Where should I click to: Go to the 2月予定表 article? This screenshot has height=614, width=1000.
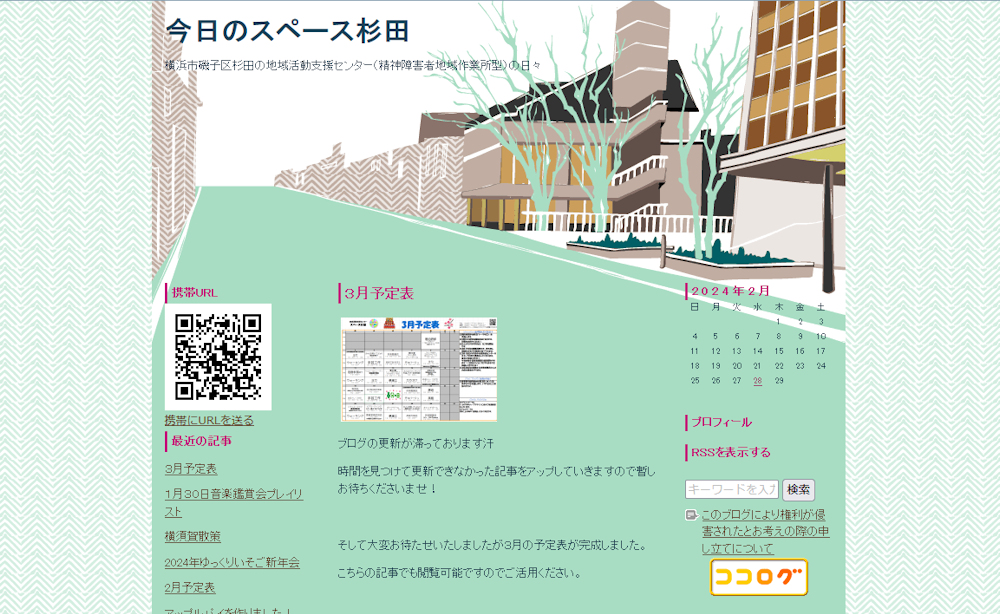[190, 587]
